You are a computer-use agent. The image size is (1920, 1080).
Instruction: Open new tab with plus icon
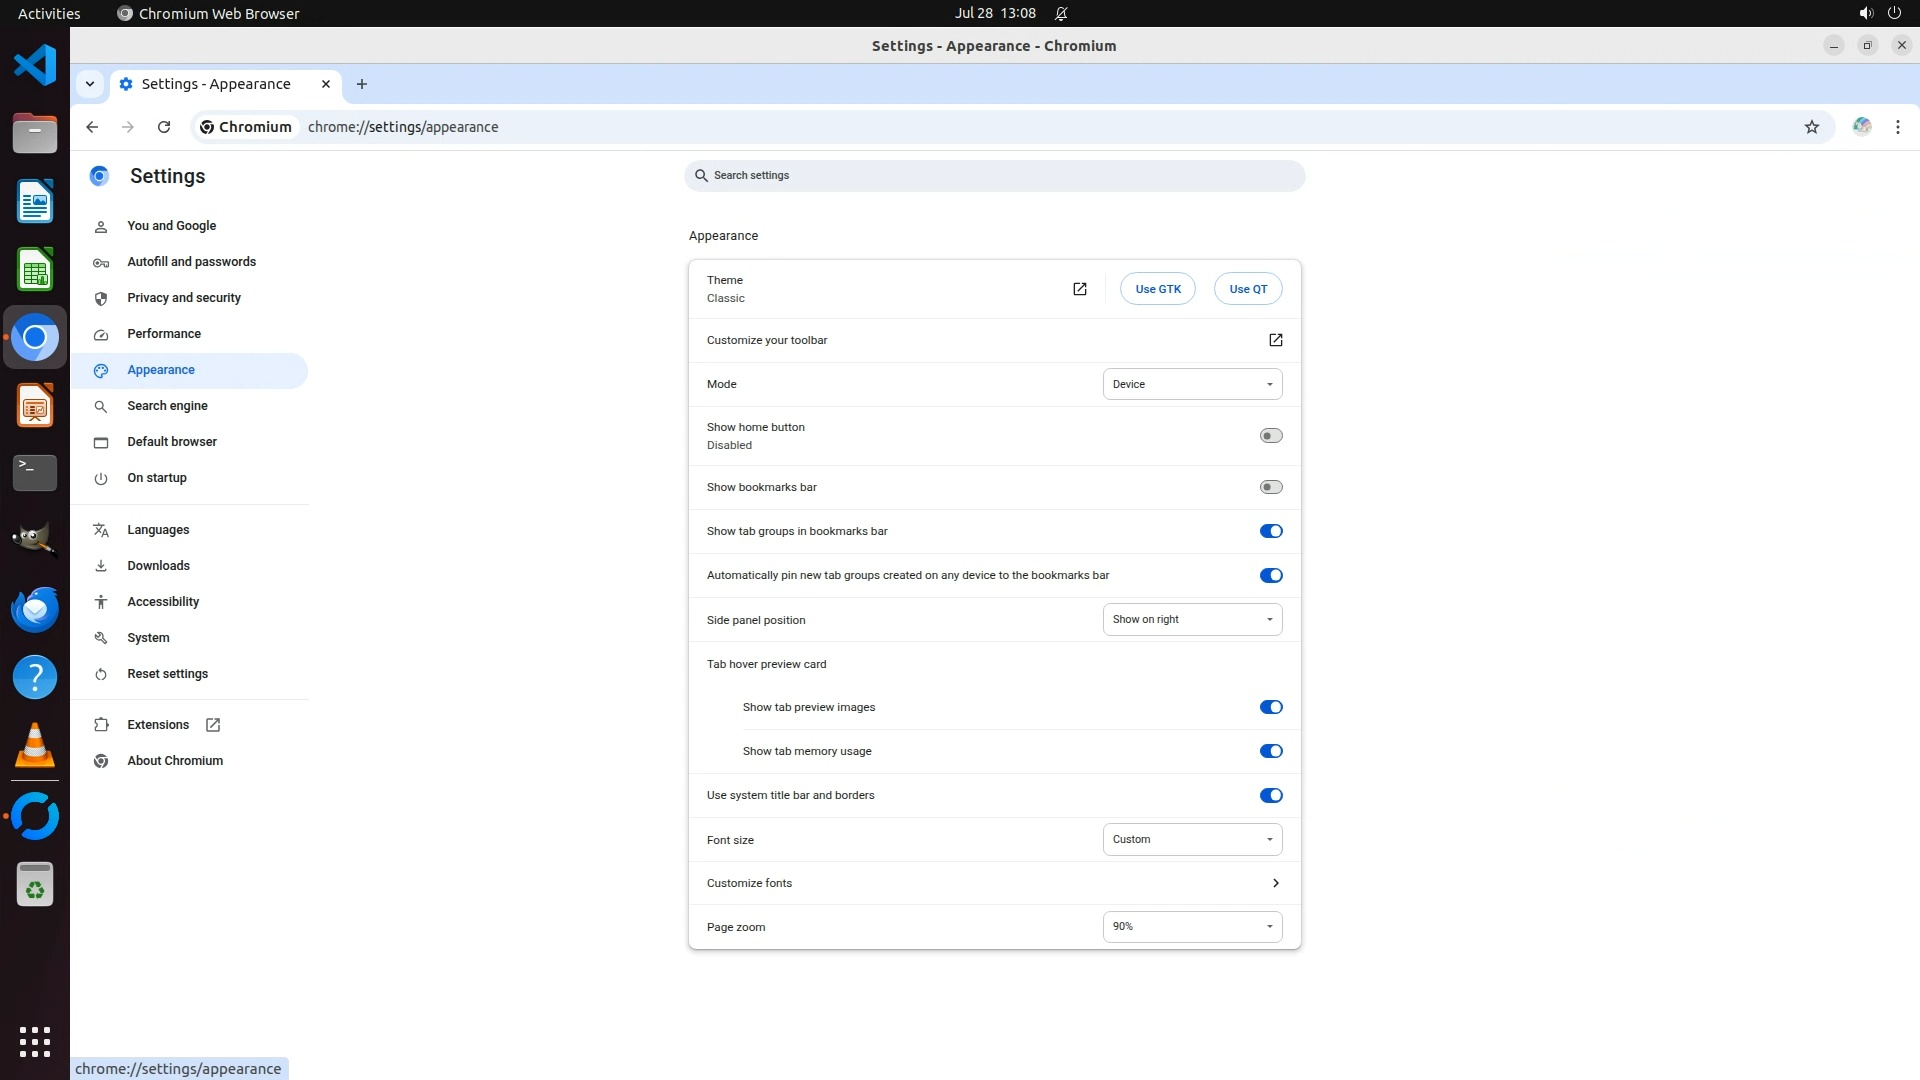362,84
